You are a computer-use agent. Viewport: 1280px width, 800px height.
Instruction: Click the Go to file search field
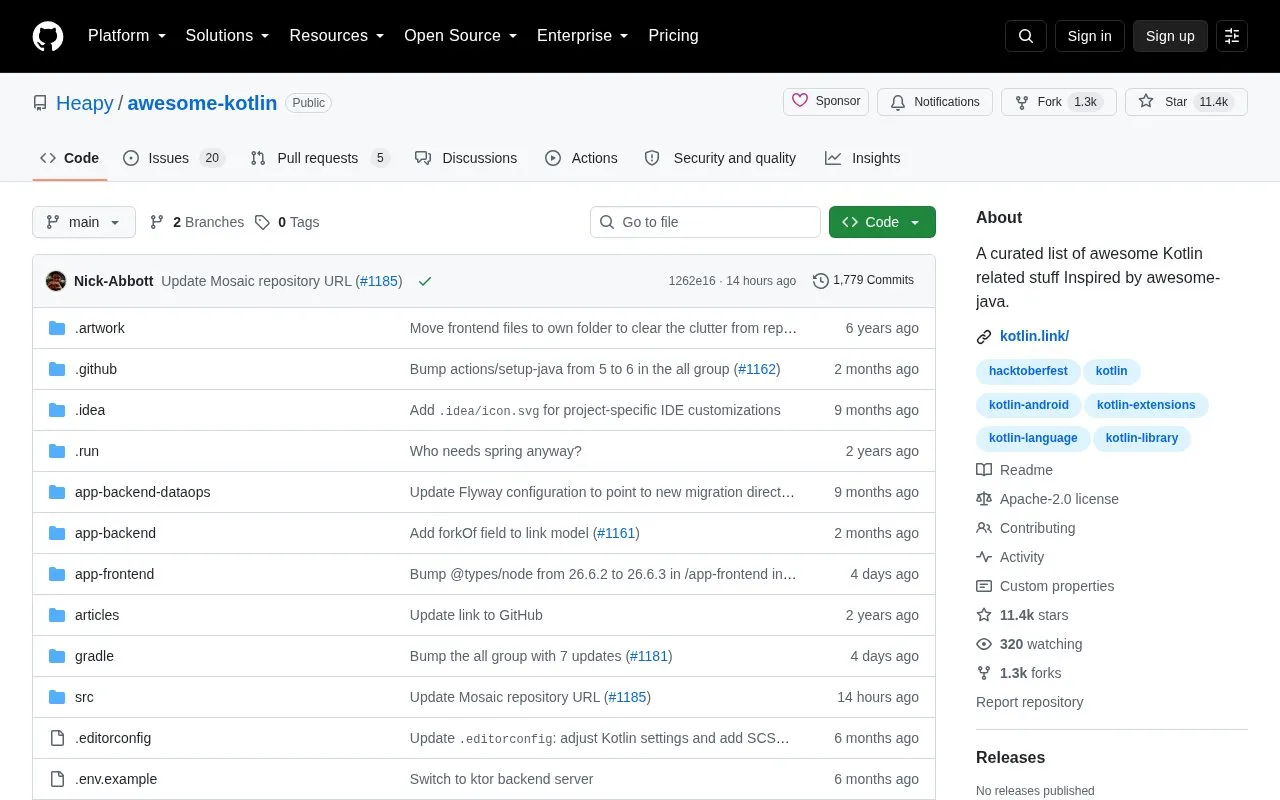click(705, 222)
